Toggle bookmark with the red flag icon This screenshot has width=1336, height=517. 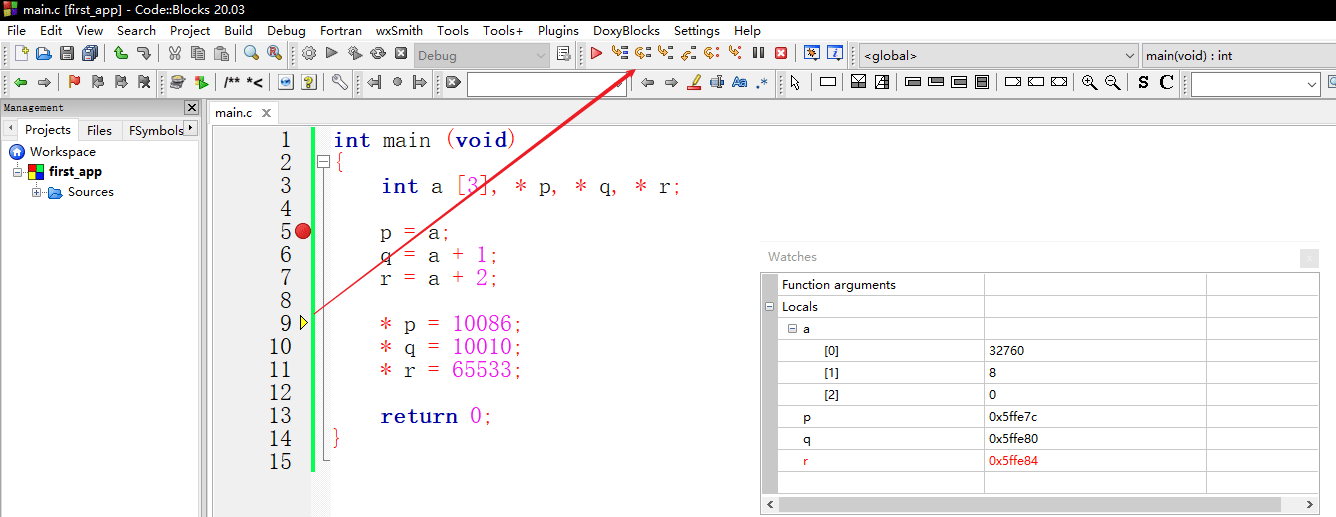(74, 82)
